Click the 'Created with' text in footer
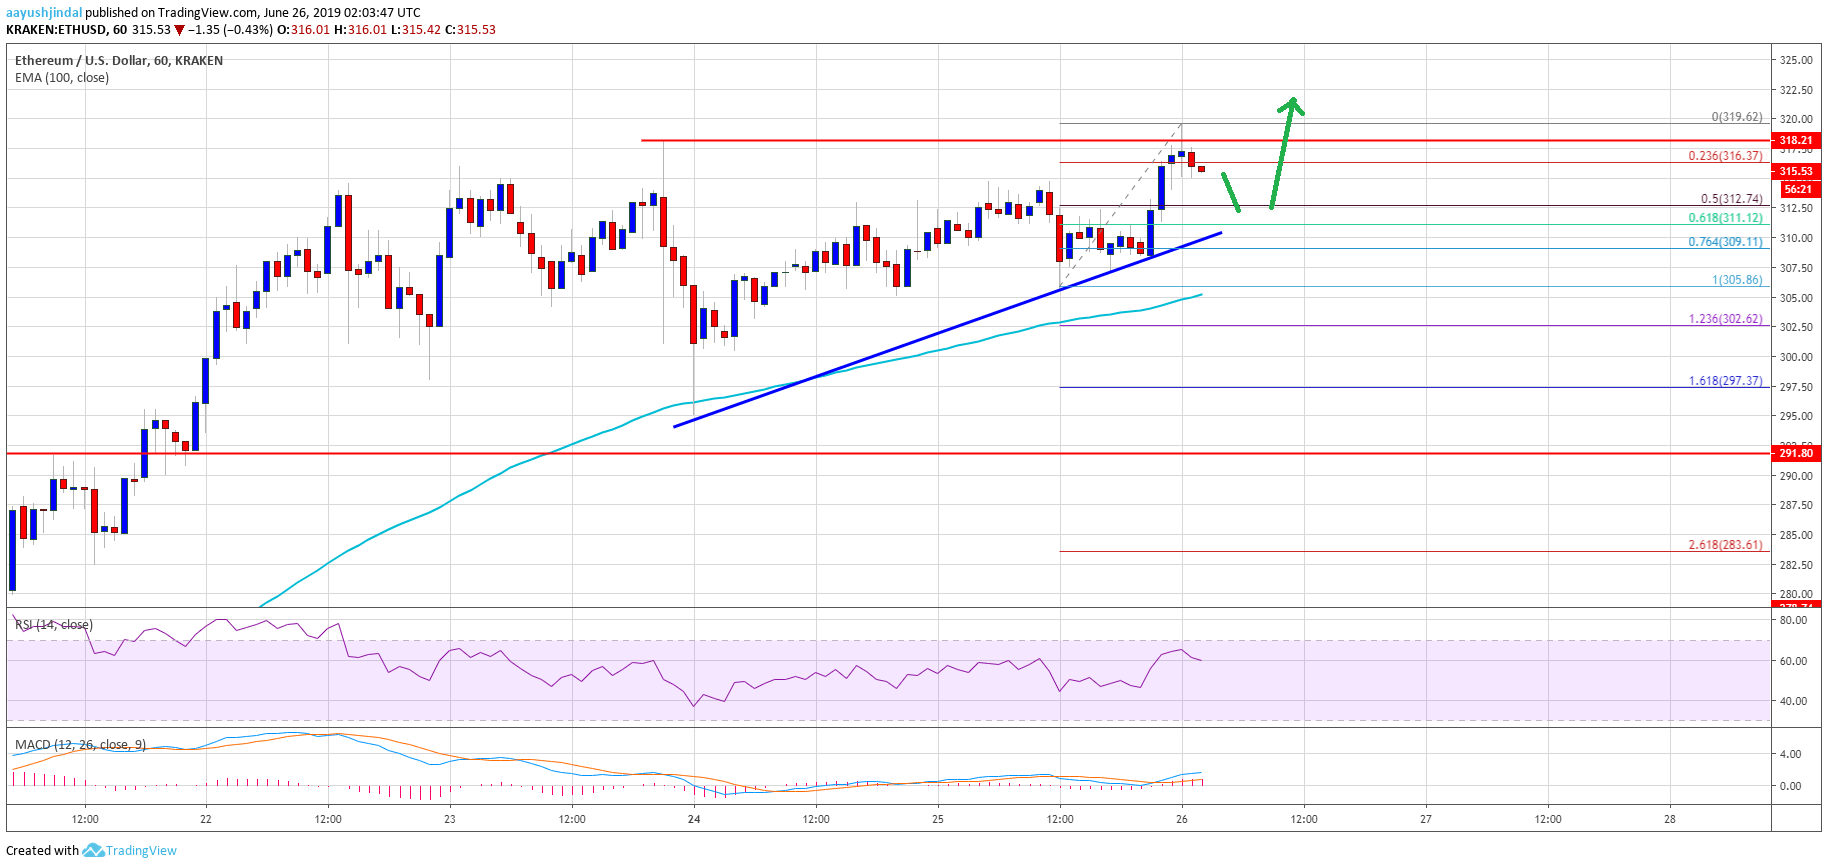Screen dimensions: 1828x868 coord(42,851)
